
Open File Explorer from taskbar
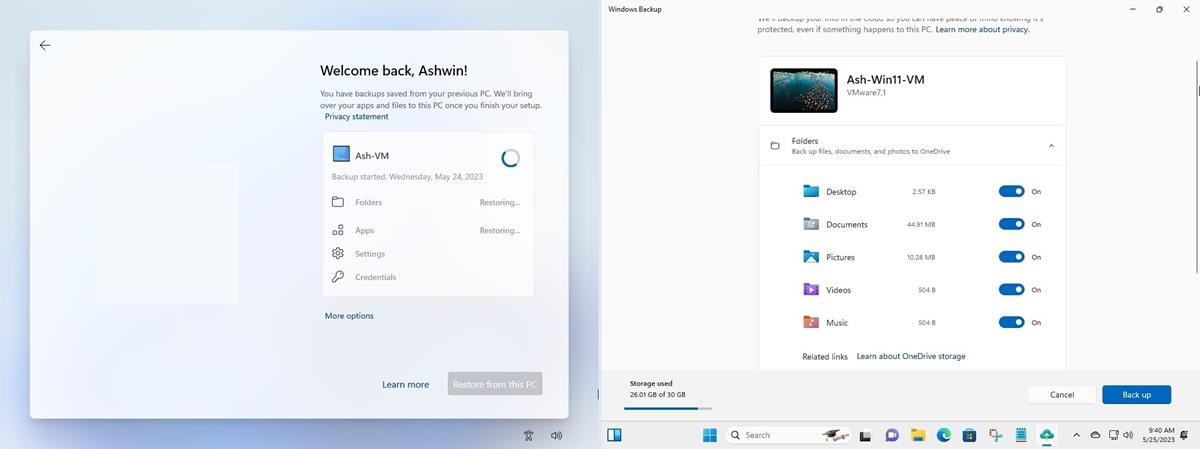tap(918, 435)
